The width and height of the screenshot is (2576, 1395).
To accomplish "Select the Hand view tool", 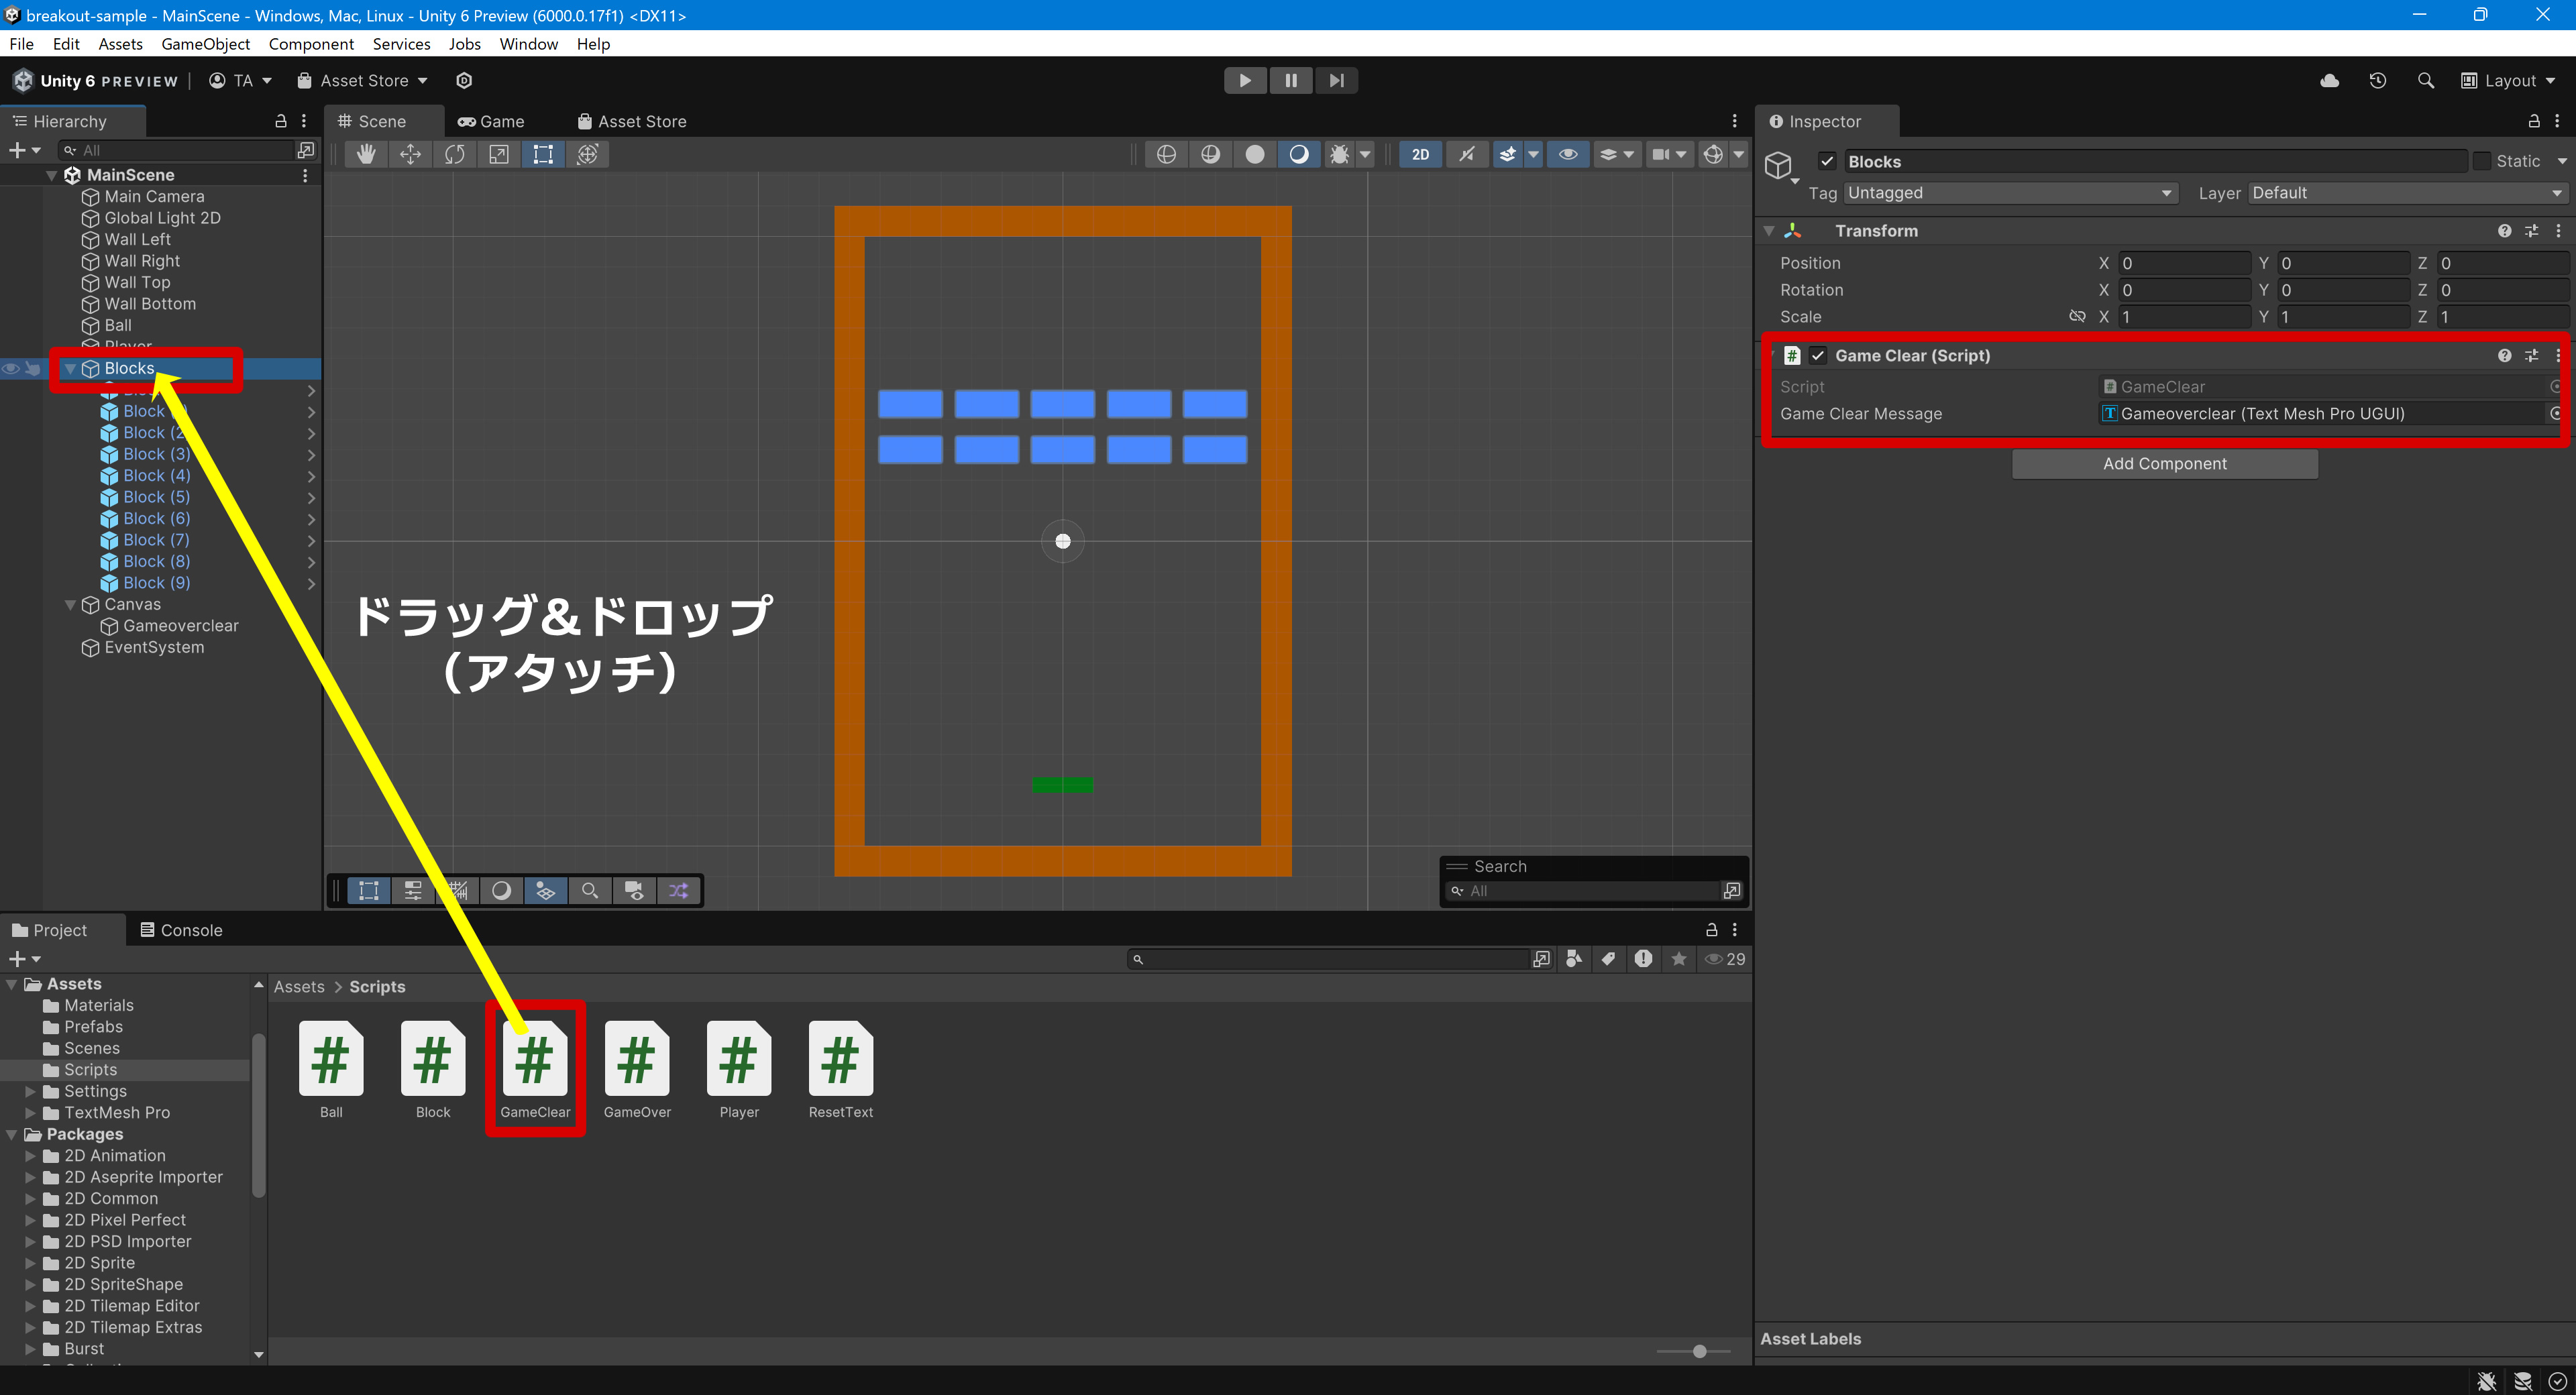I will click(x=366, y=154).
